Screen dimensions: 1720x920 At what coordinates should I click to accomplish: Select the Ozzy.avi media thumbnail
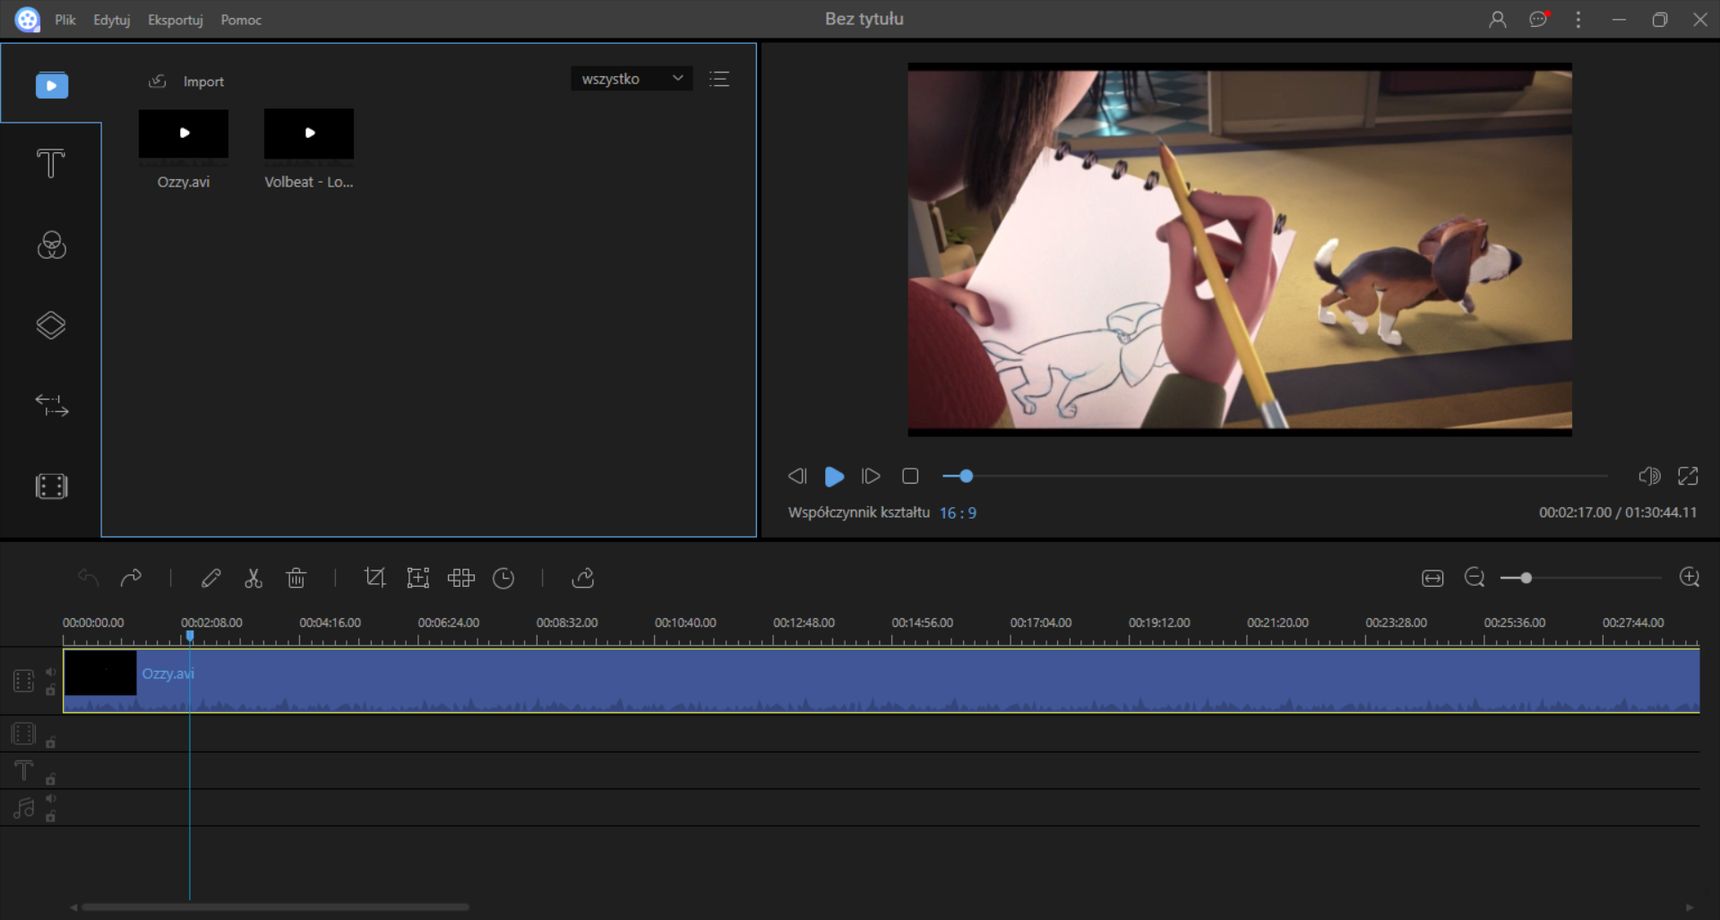pos(183,133)
